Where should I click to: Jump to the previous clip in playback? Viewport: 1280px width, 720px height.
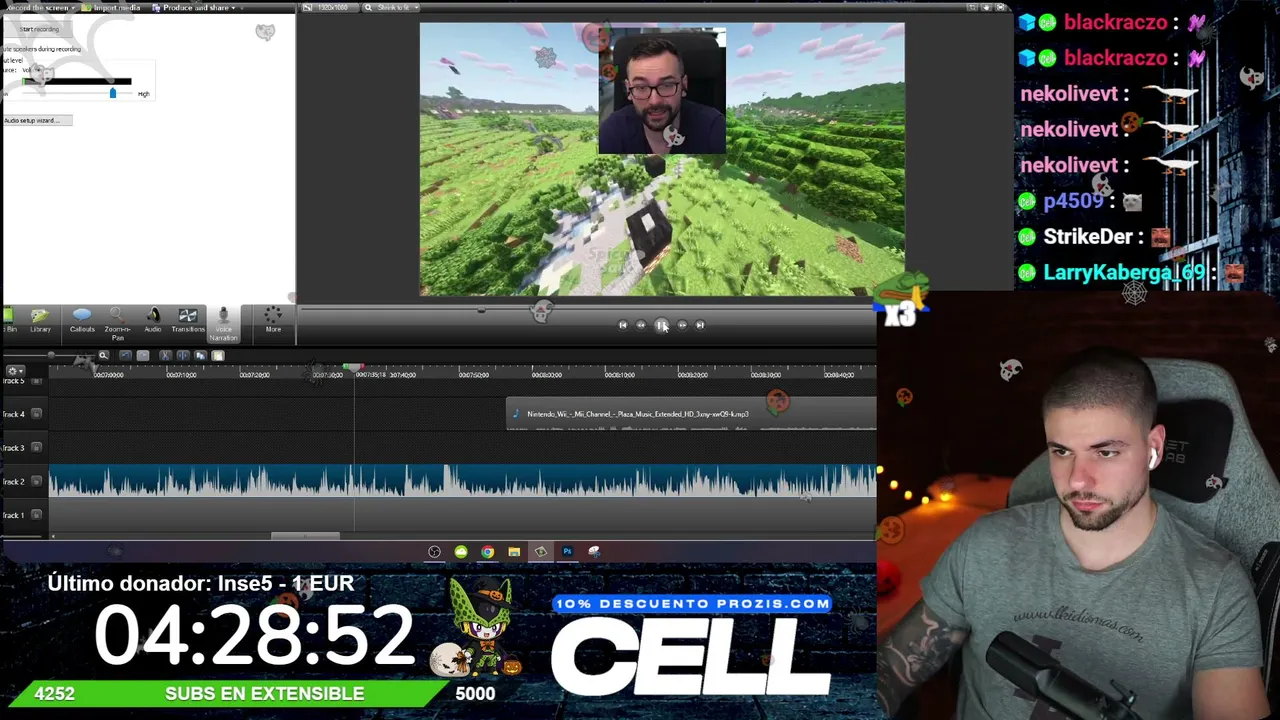pyautogui.click(x=623, y=325)
